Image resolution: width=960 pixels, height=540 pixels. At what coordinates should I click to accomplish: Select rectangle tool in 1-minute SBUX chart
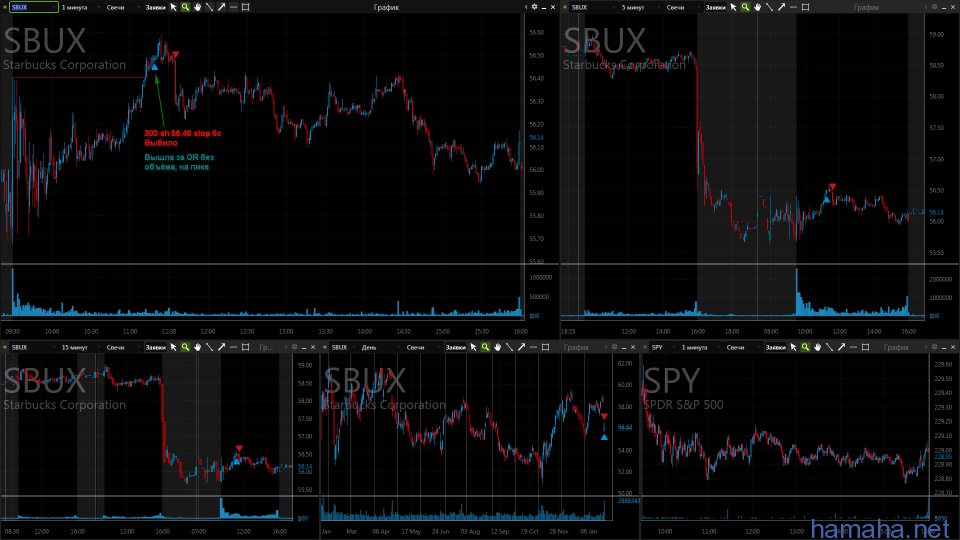click(246, 7)
